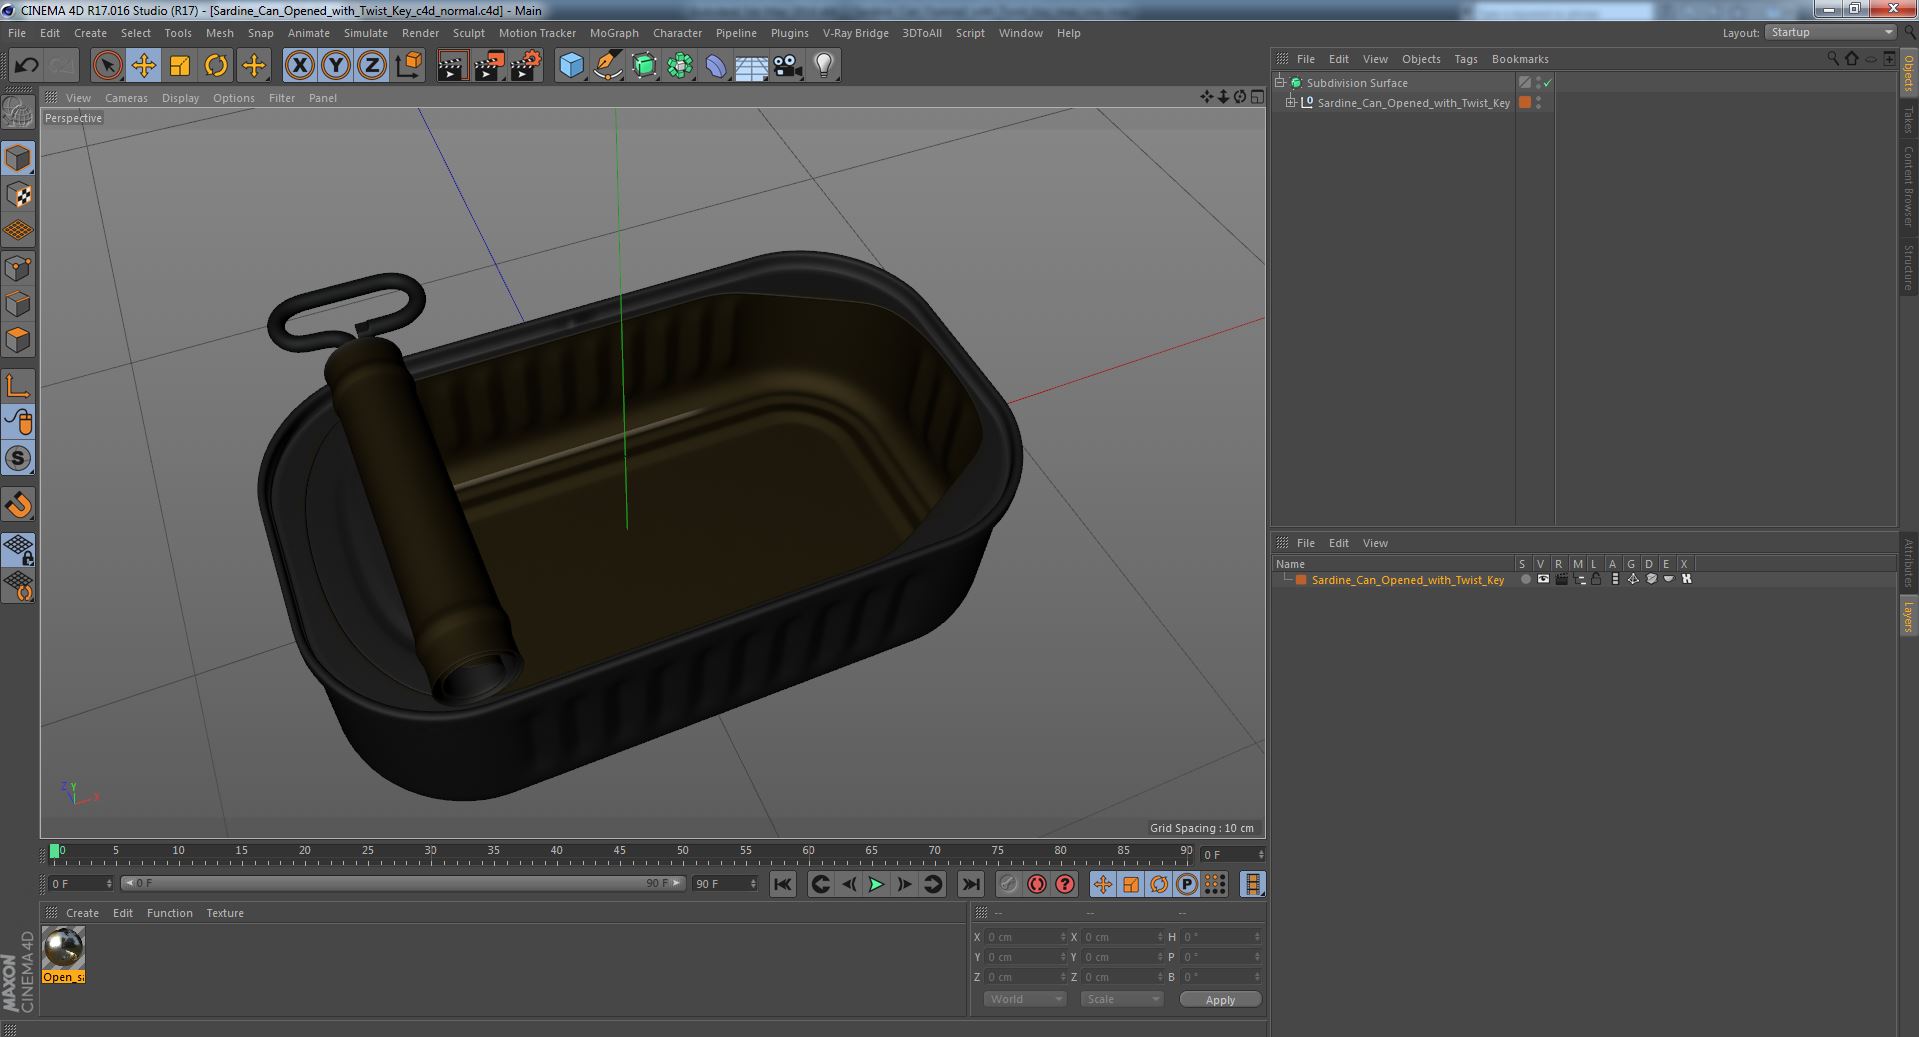Toggle Subdivision Surface enable checkmark
1919x1037 pixels.
point(1547,83)
